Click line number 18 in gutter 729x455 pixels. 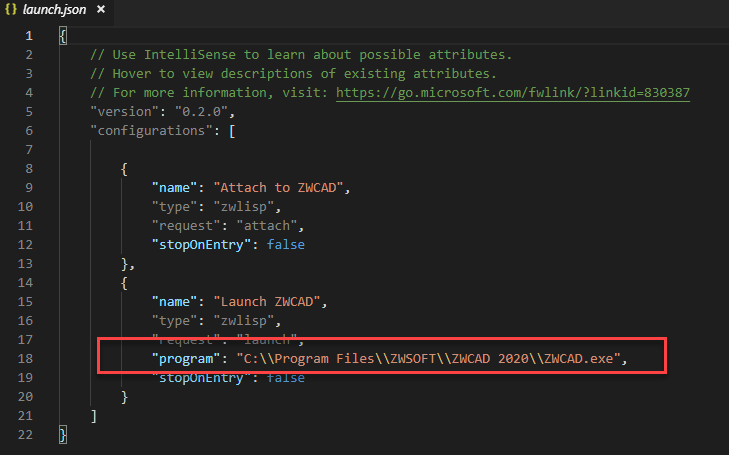tap(25, 358)
